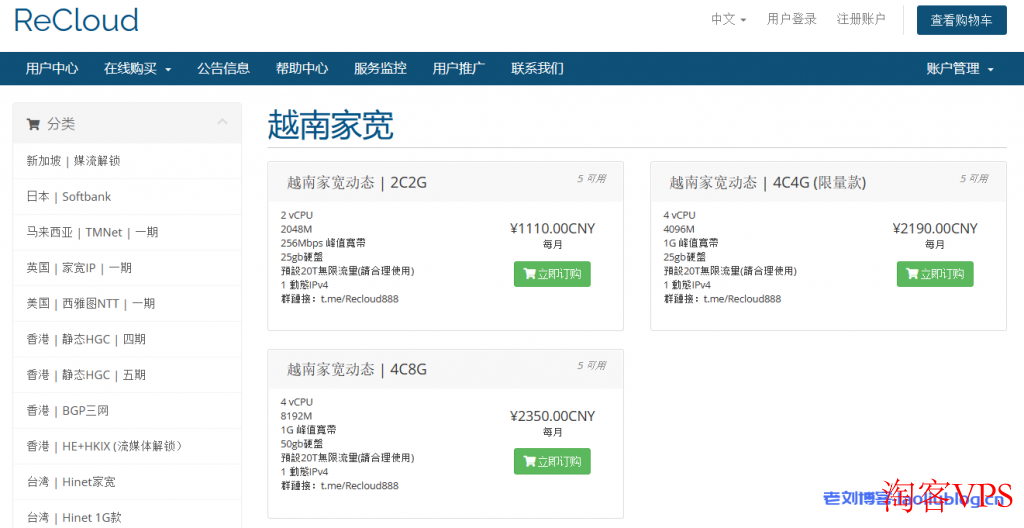Open 用户中心 in the navigation bar

tap(52, 69)
